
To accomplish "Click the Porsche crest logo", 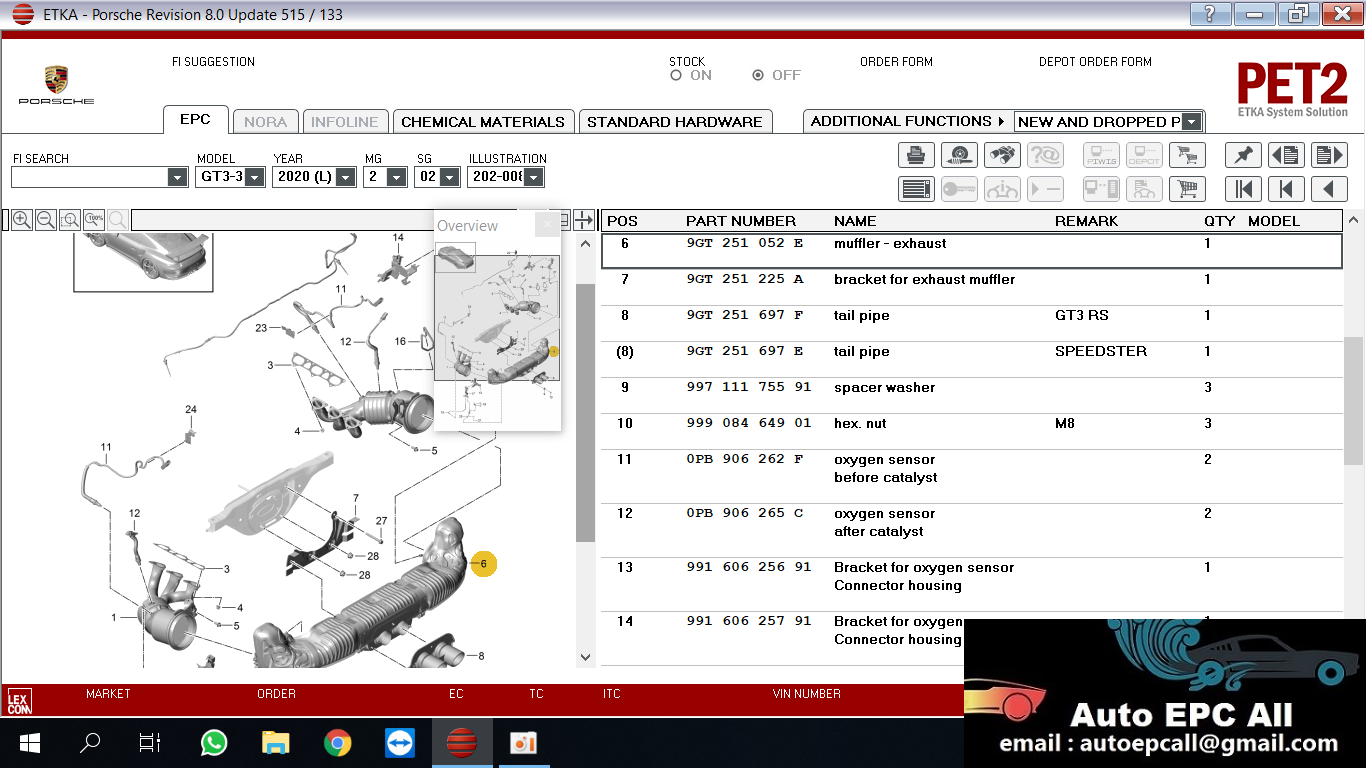I will [56, 81].
